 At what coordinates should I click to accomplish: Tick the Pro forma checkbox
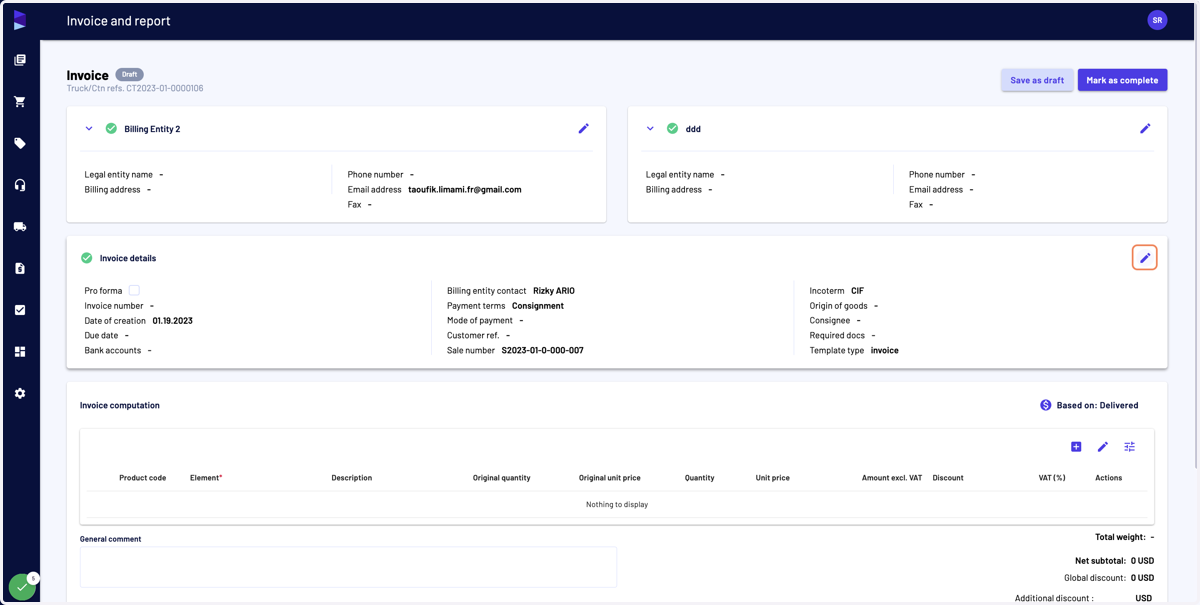[134, 290]
